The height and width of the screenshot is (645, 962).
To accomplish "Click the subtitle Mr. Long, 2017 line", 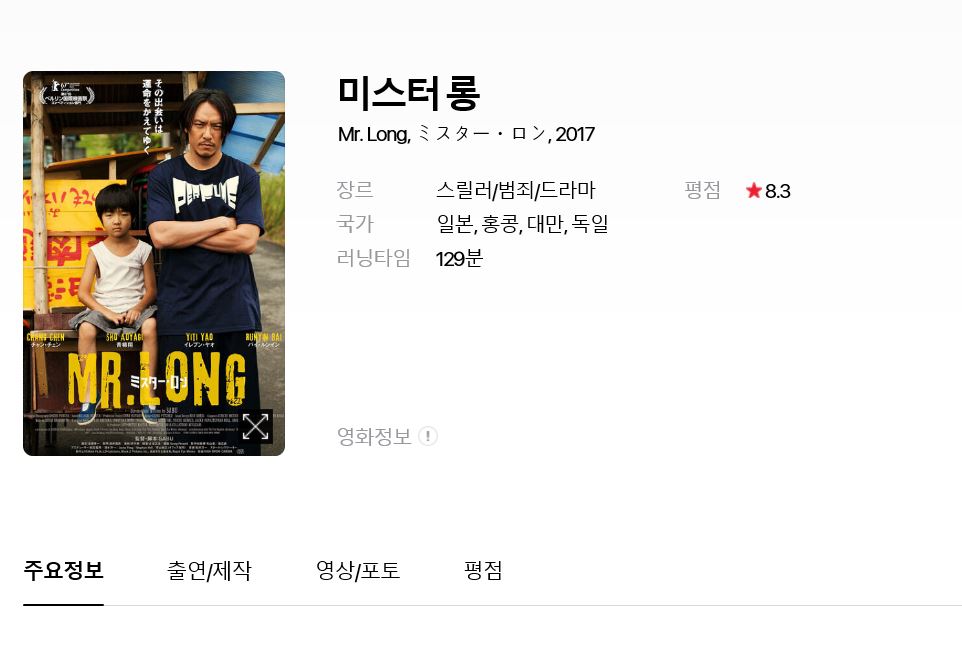I will [x=466, y=134].
